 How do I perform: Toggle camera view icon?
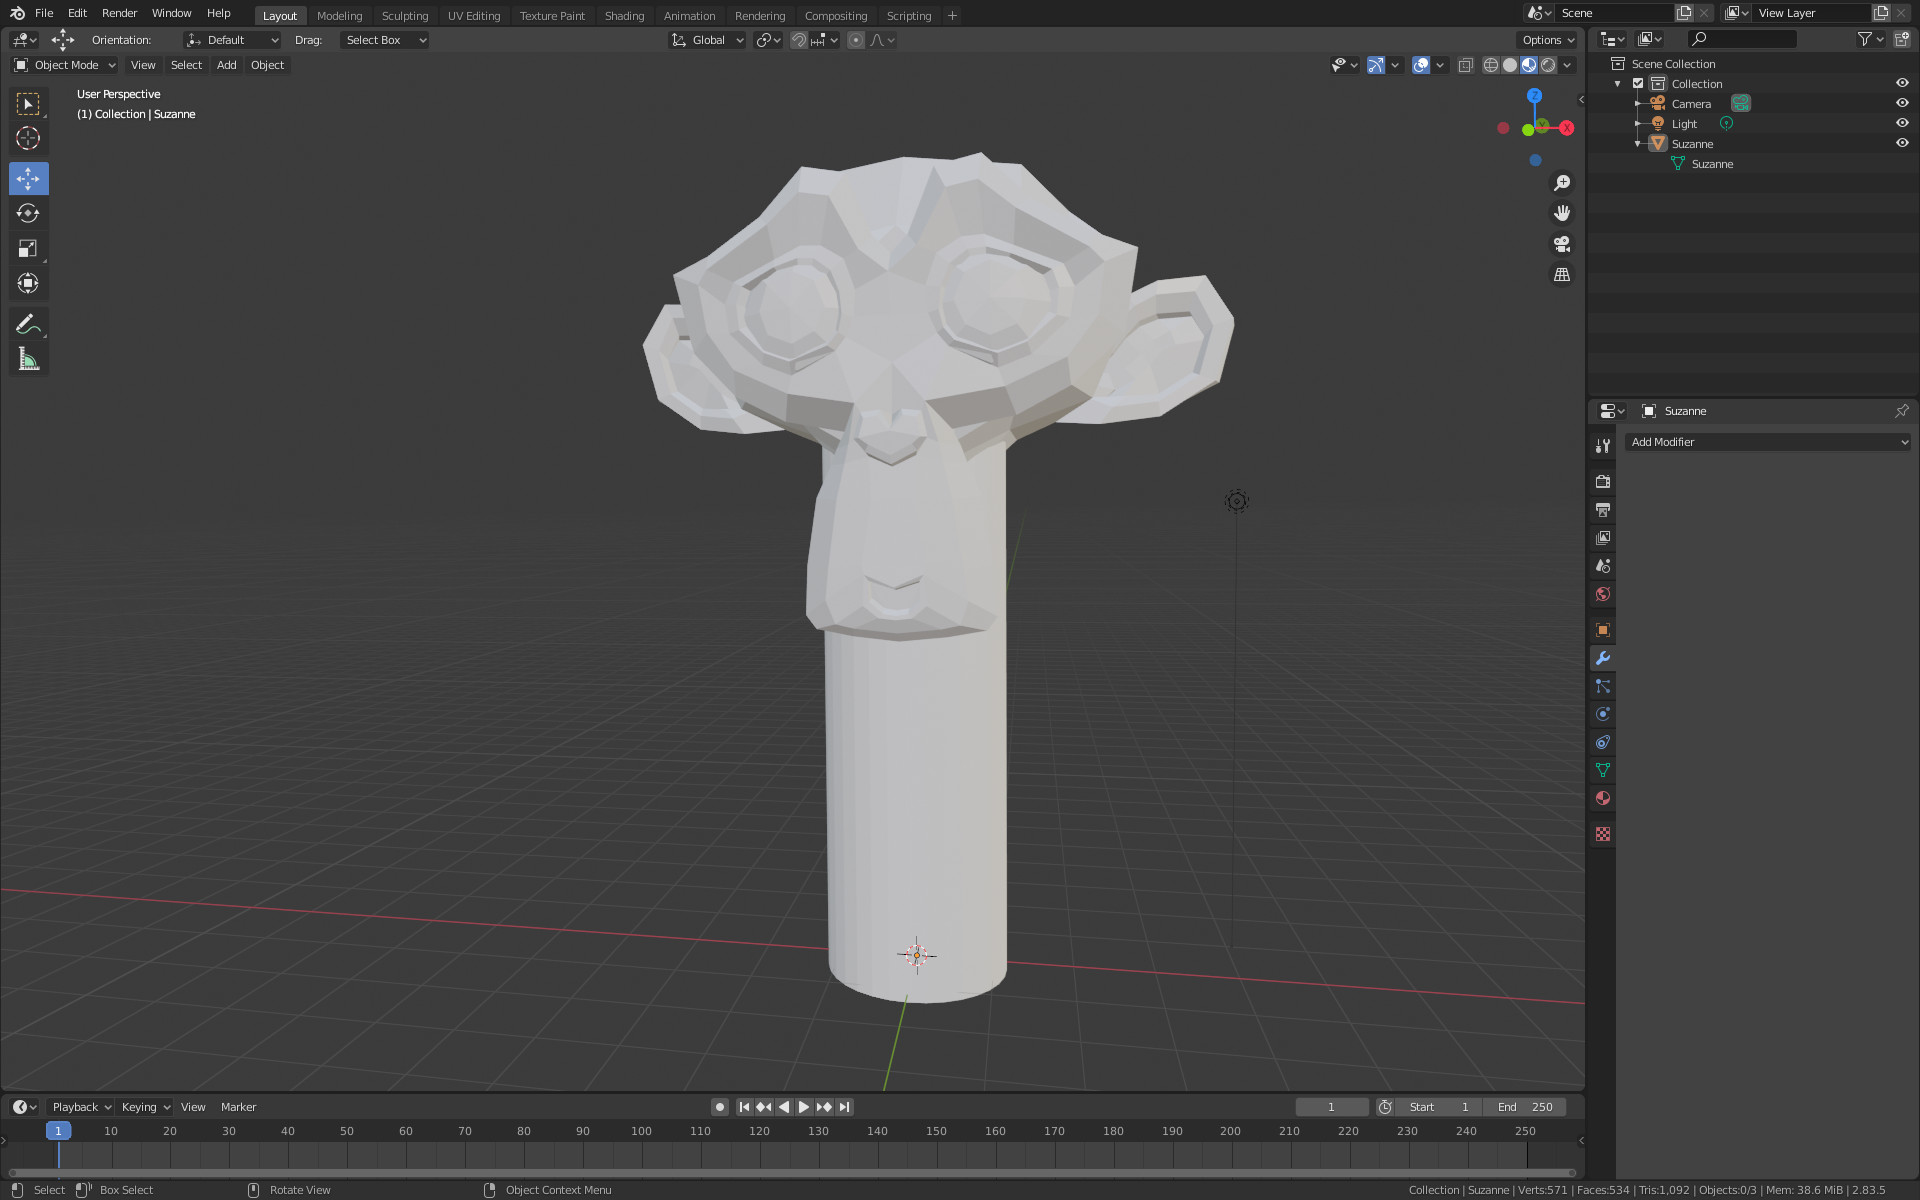pos(1562,244)
